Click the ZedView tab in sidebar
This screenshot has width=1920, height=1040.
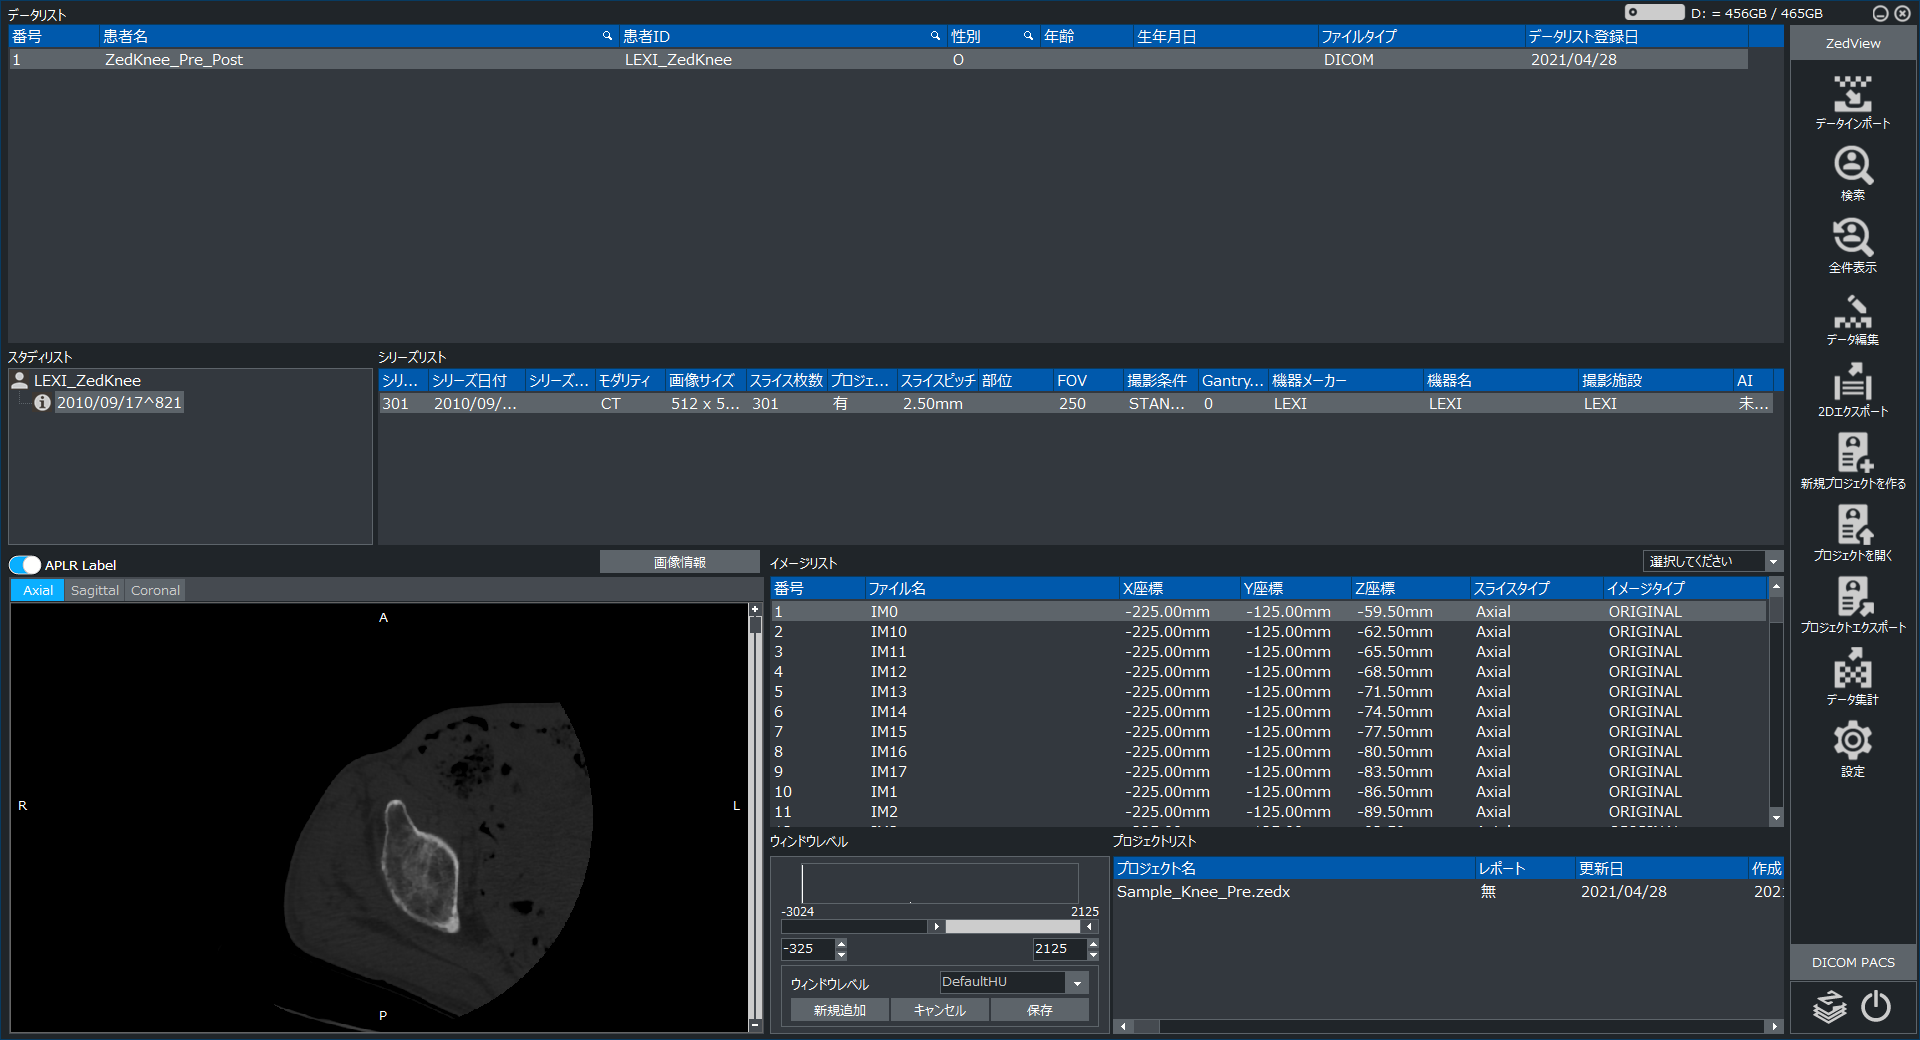(1853, 43)
